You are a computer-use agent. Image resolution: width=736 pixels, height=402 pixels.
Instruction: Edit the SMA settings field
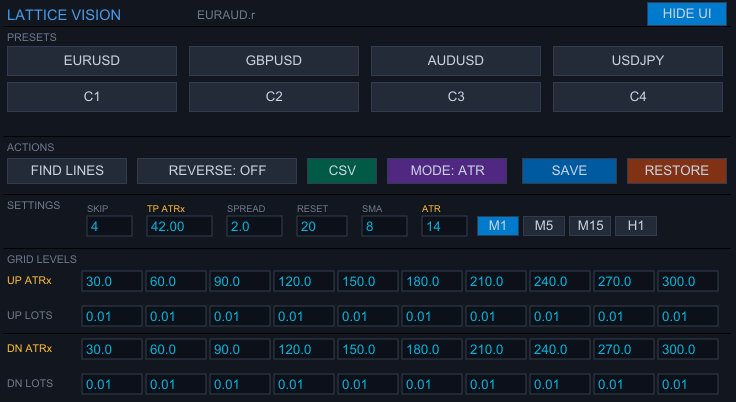pyautogui.click(x=384, y=227)
